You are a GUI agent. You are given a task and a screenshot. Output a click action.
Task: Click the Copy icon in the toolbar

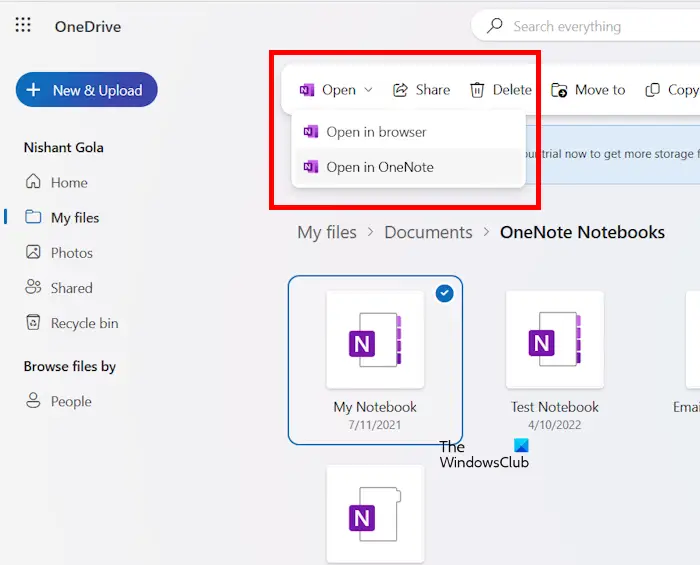tap(652, 90)
